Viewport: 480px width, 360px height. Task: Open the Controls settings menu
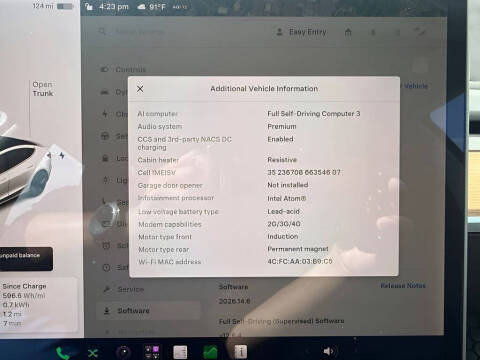pyautogui.click(x=131, y=69)
